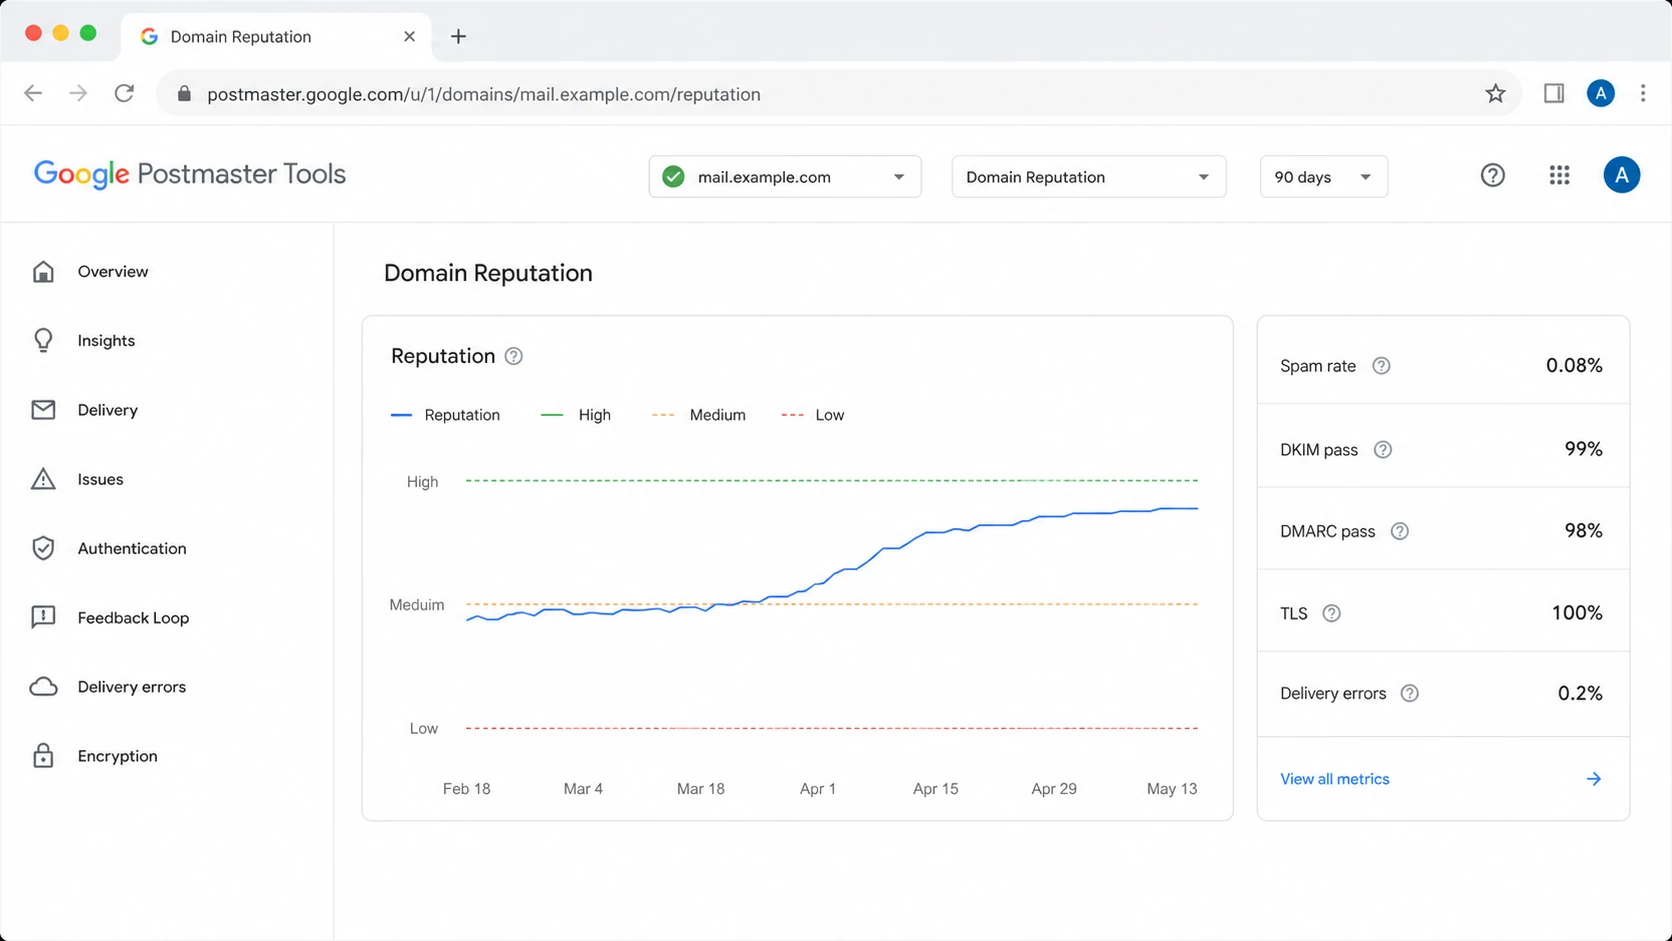Viewport: 1672px width, 941px height.
Task: Click the Issues warning triangle icon
Action: tap(43, 479)
